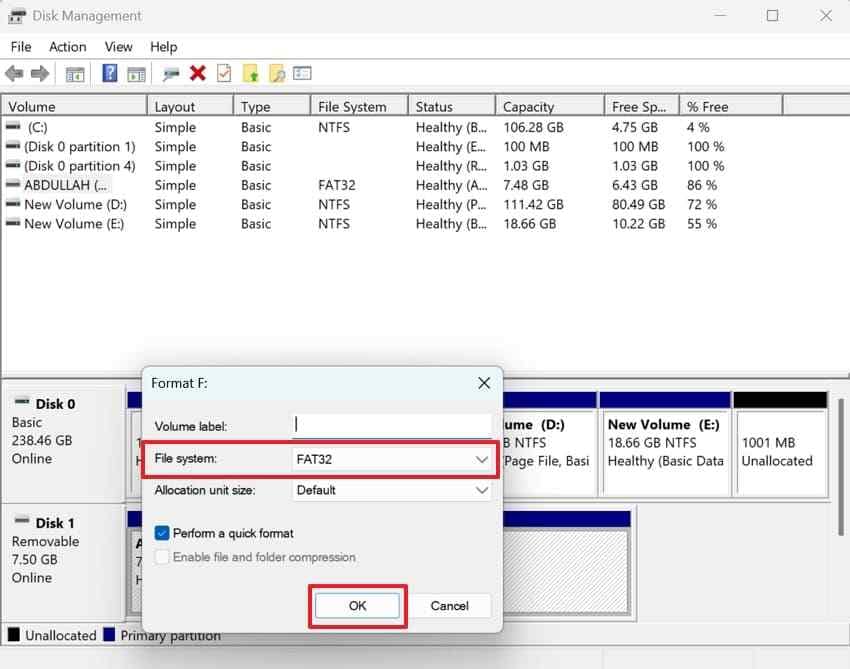Open the Help menu

164,47
